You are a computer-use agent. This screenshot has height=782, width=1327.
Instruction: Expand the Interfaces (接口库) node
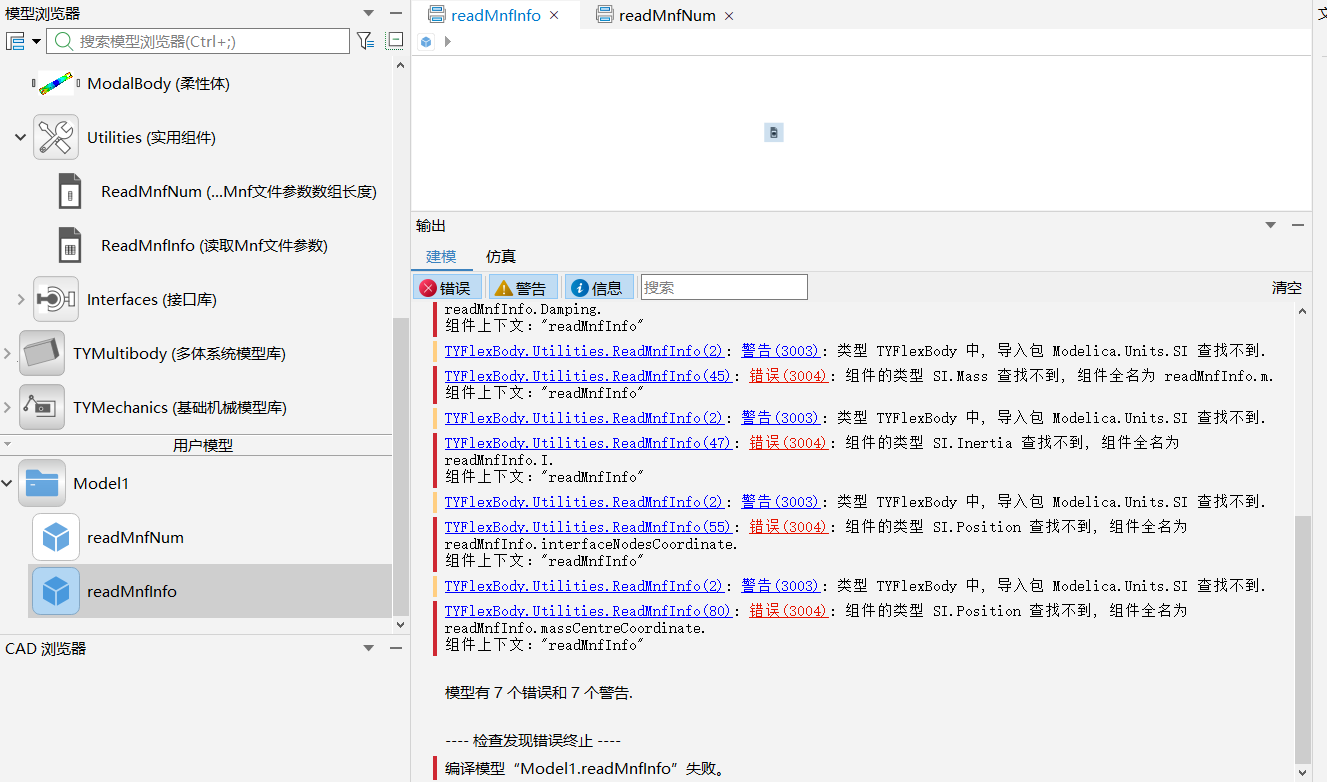coord(20,300)
